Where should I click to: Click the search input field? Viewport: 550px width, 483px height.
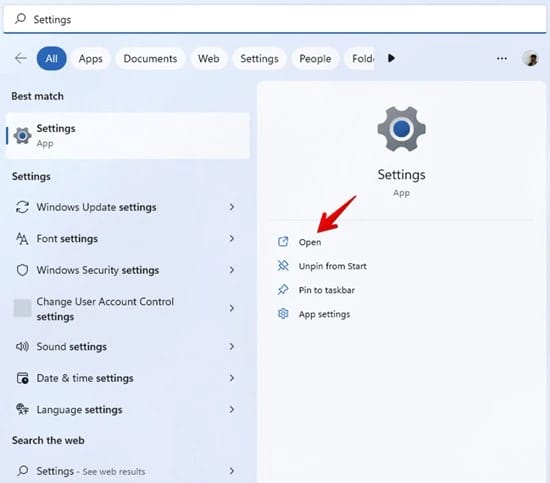[x=275, y=19]
